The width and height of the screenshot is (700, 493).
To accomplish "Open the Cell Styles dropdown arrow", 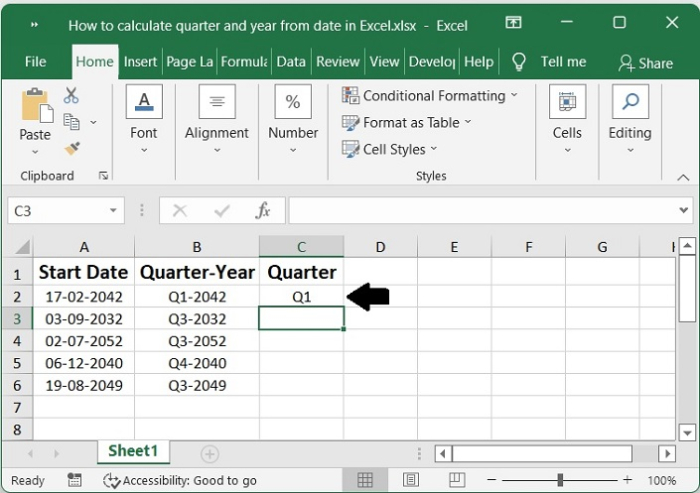I will pyautogui.click(x=433, y=148).
